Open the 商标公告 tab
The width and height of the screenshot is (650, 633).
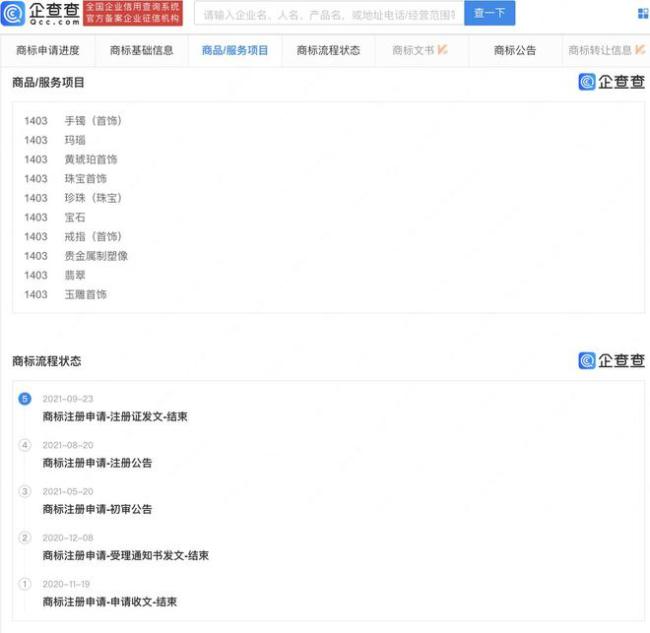[x=515, y=50]
